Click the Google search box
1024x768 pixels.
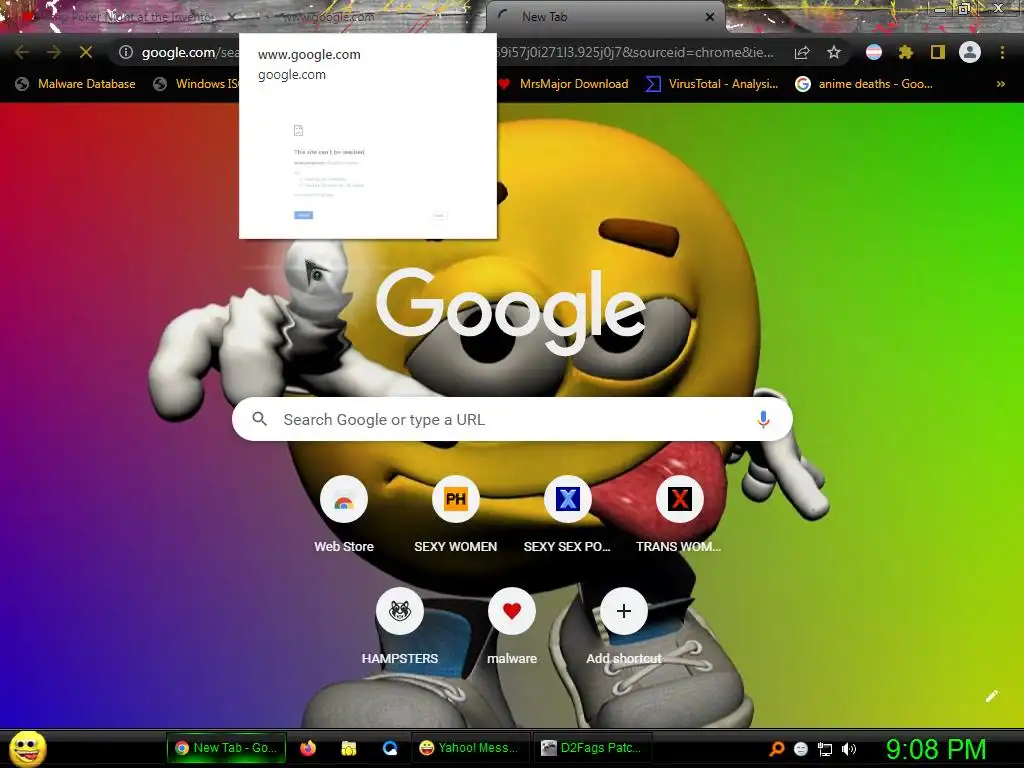click(x=512, y=419)
